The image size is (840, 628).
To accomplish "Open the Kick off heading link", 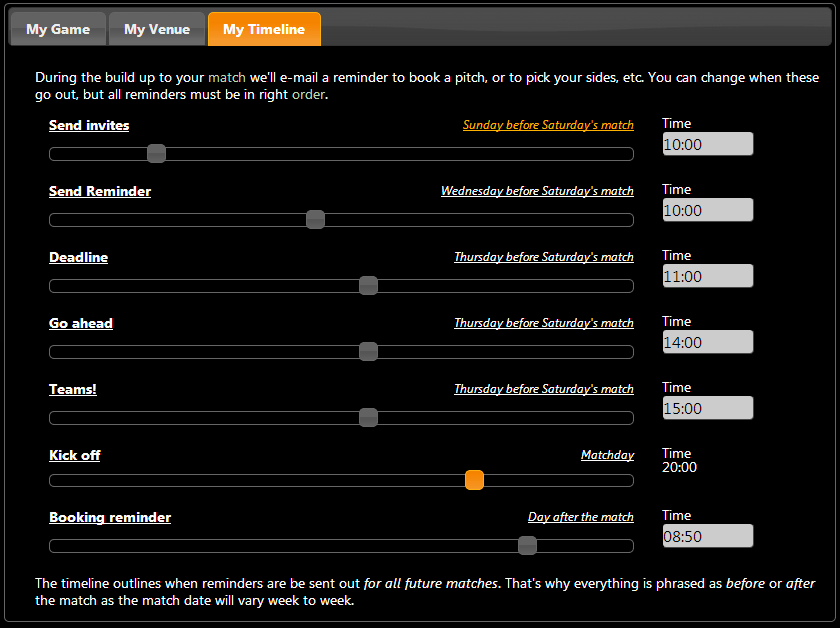I will click(x=74, y=455).
